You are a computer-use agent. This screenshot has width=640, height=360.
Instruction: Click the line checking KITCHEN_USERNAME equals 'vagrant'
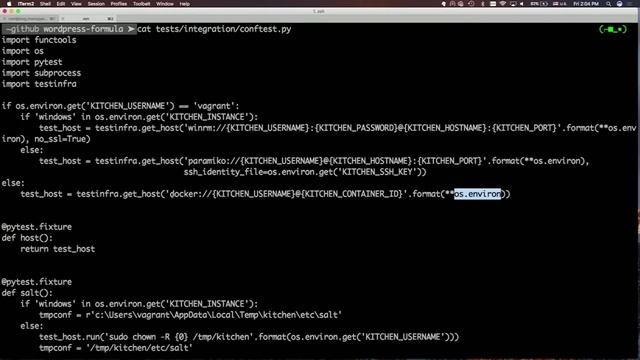point(120,106)
